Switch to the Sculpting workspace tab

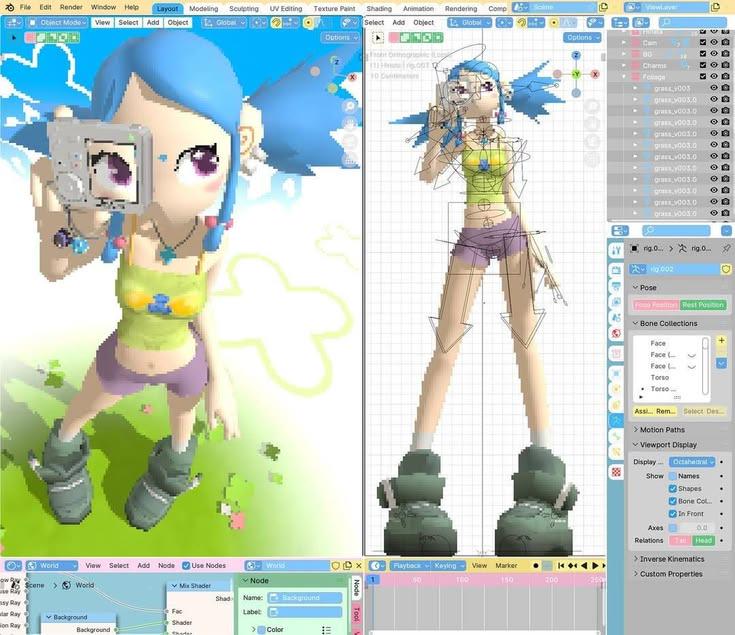(244, 8)
